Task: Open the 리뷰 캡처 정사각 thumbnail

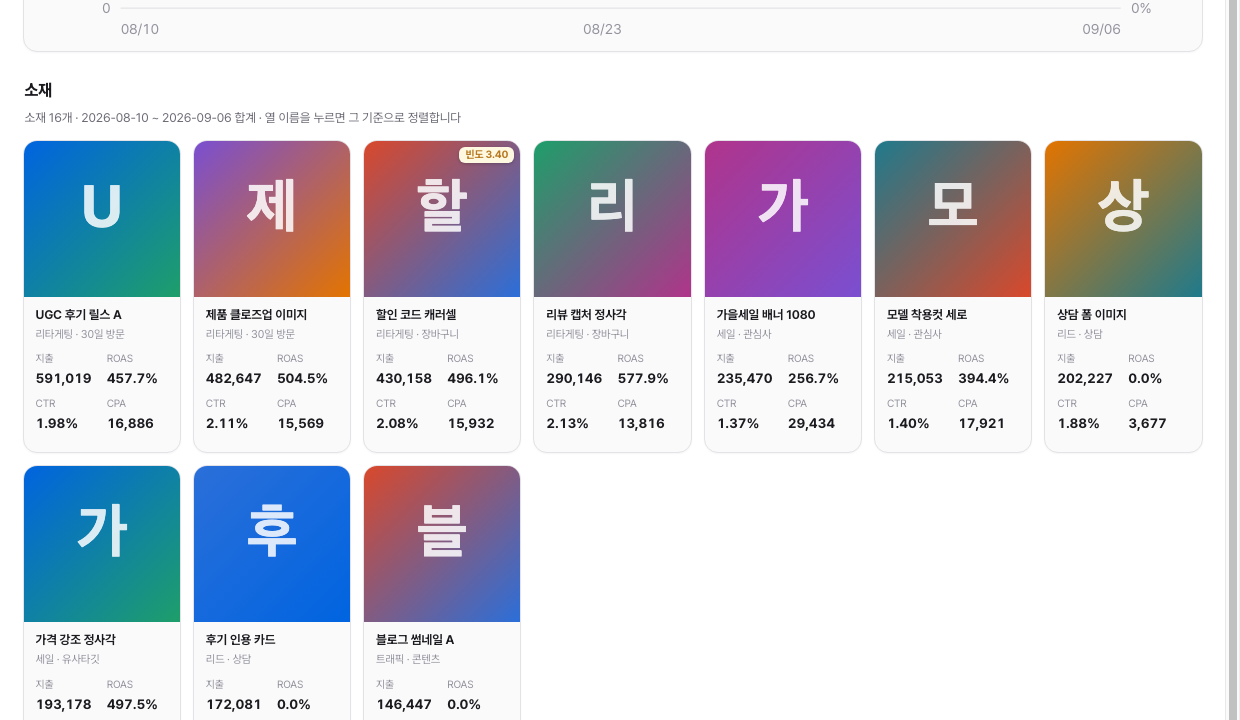Action: (612, 219)
